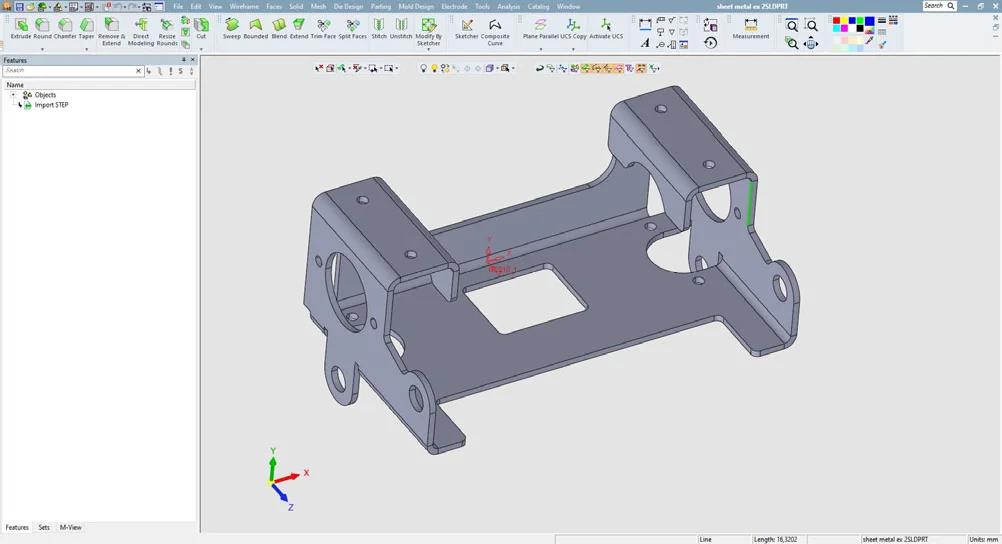Toggle the yellow light bulb icon

pos(434,68)
